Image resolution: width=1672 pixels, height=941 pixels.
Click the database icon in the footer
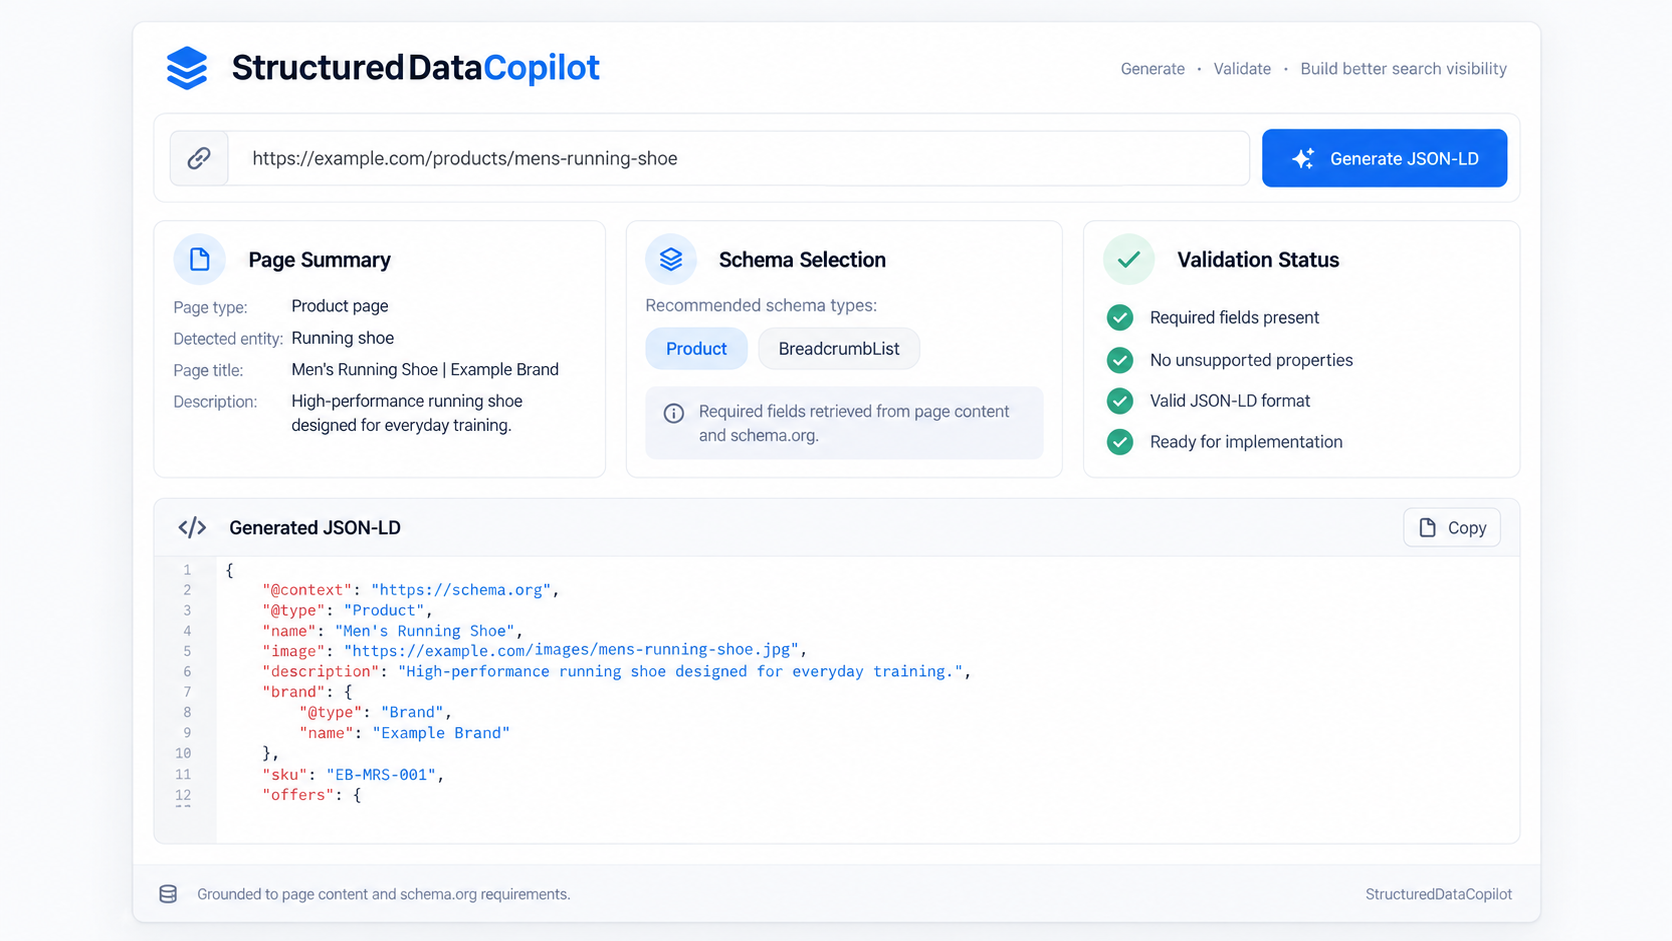point(168,894)
